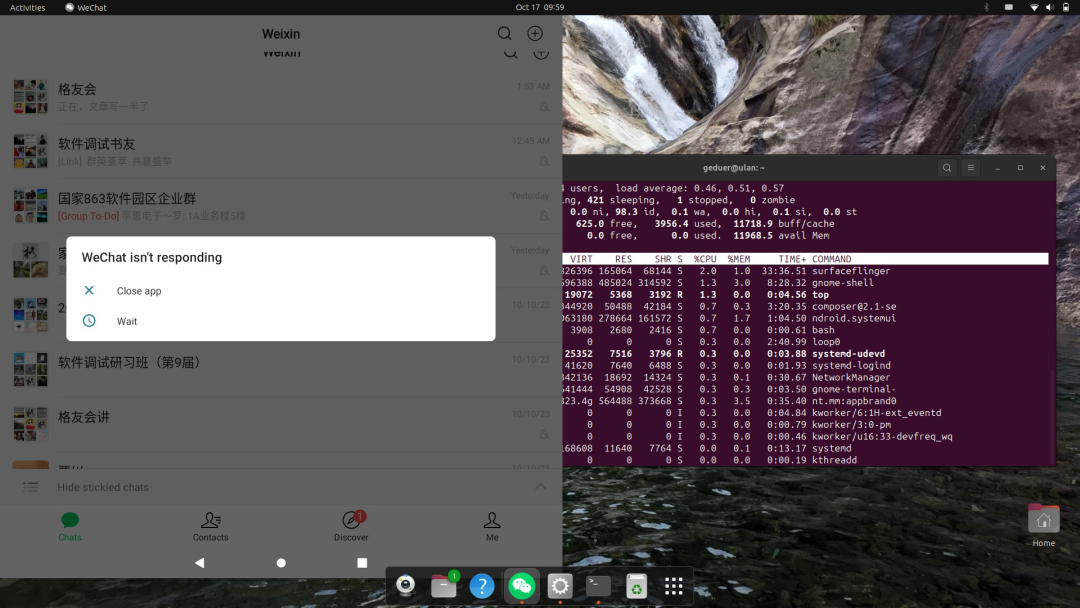Viewport: 1080px width, 608px height.
Task: Open the 格友会讲 chat
Action: (281, 424)
